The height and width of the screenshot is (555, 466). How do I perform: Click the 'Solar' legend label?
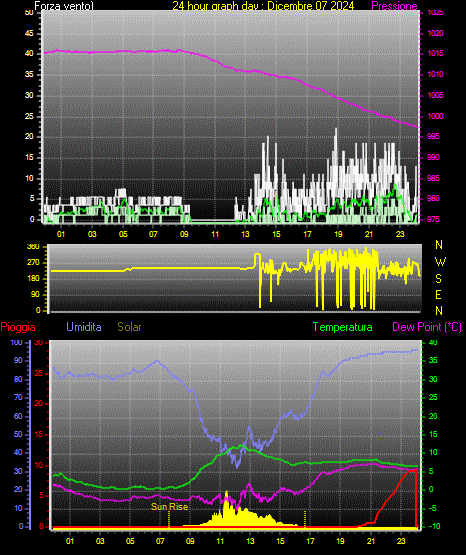pos(129,327)
